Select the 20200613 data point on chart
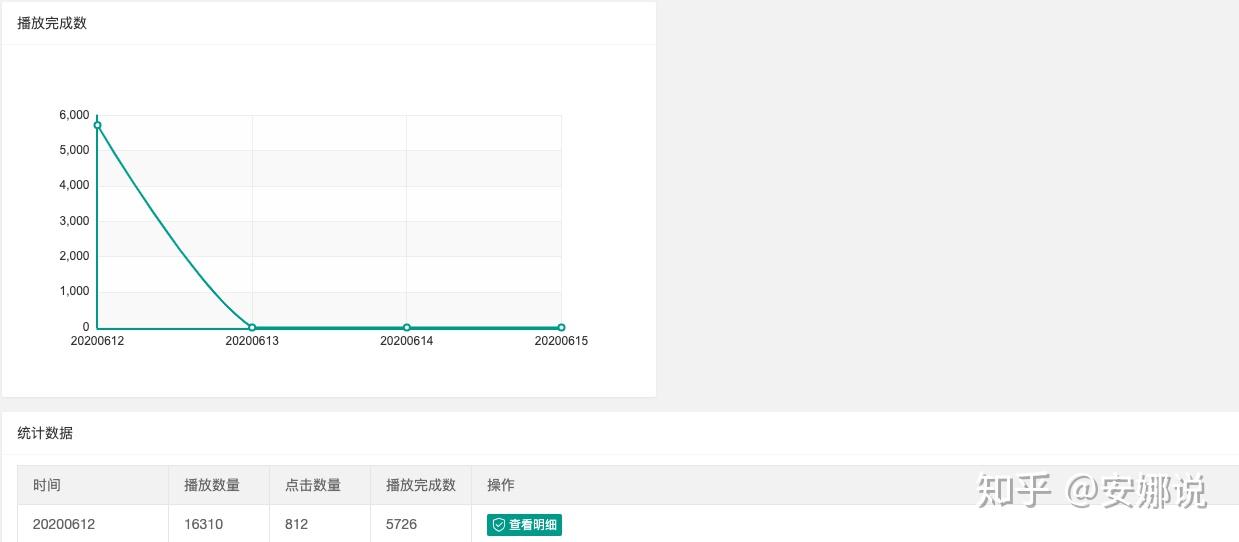This screenshot has height=542, width=1239. (252, 327)
